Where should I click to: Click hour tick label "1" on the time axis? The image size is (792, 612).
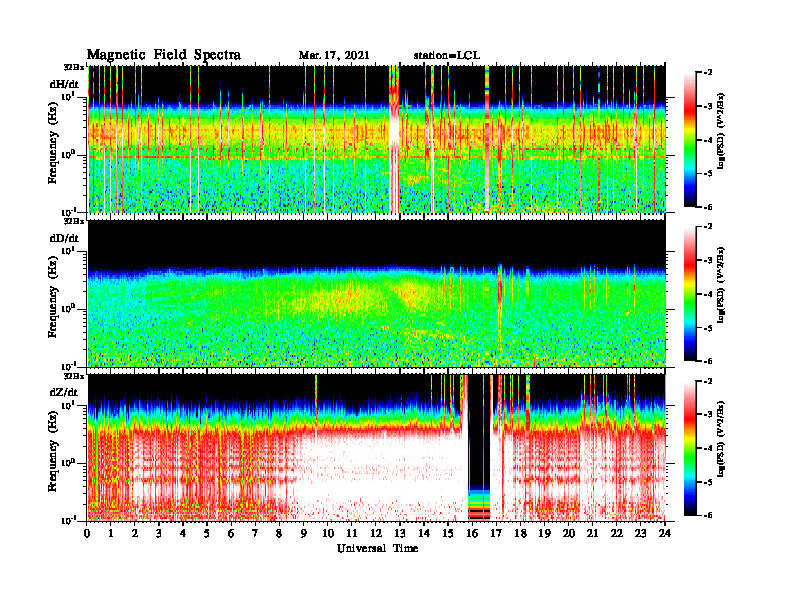(x=111, y=534)
